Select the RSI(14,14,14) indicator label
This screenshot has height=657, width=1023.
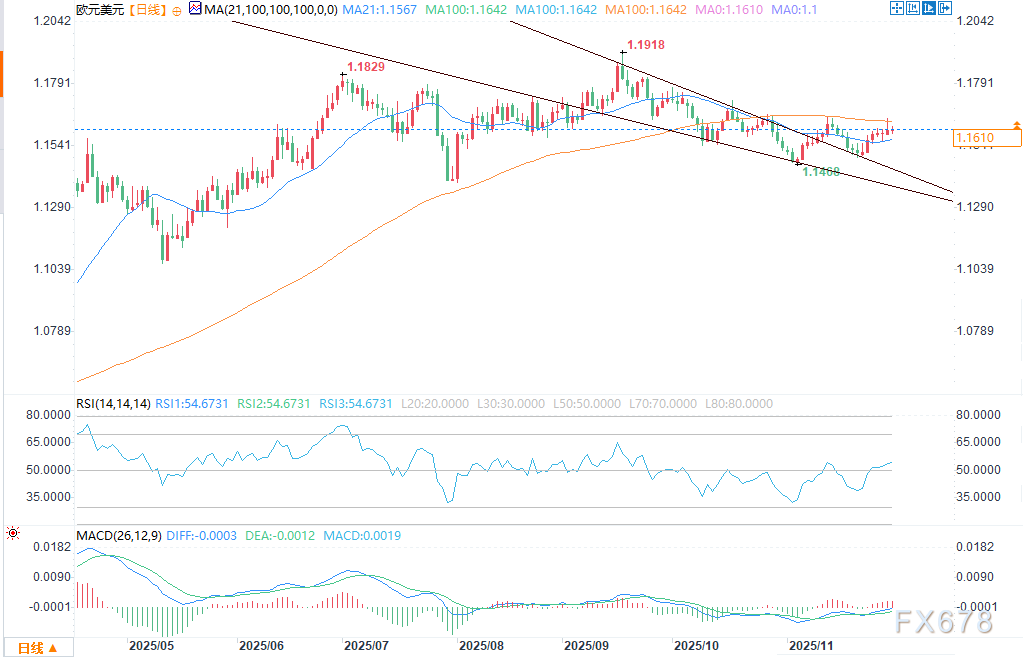tap(113, 404)
